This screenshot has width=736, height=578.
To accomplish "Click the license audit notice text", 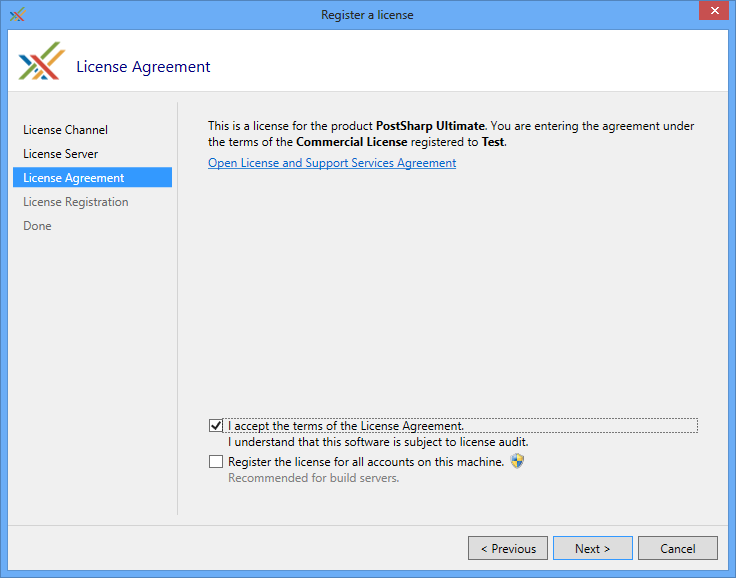I will coord(377,442).
